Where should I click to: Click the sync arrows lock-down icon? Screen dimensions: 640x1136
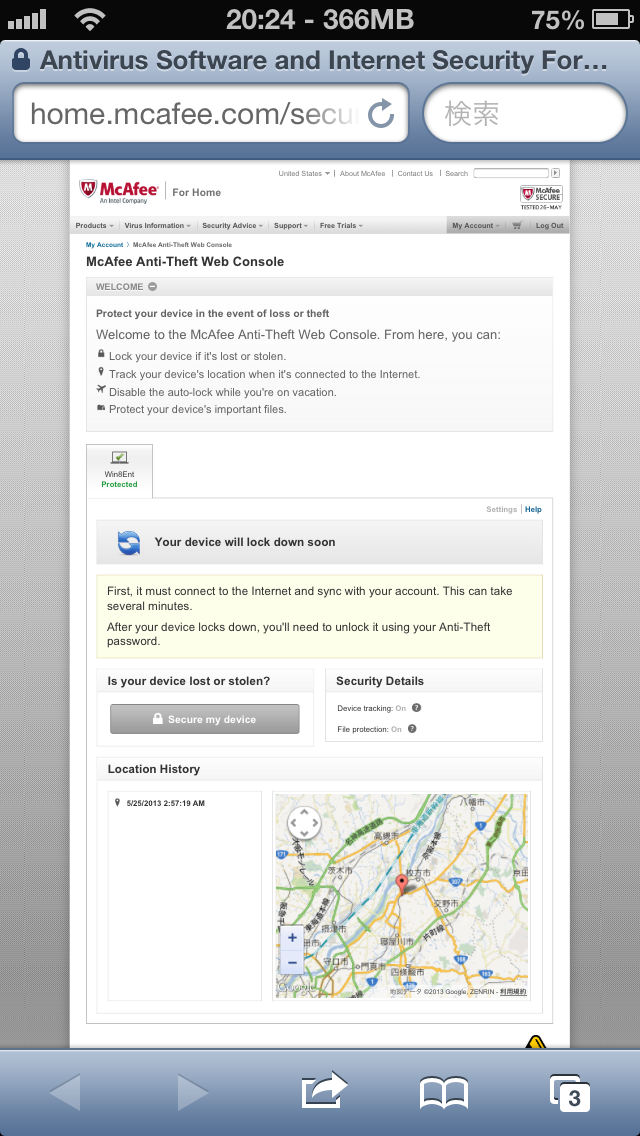129,542
